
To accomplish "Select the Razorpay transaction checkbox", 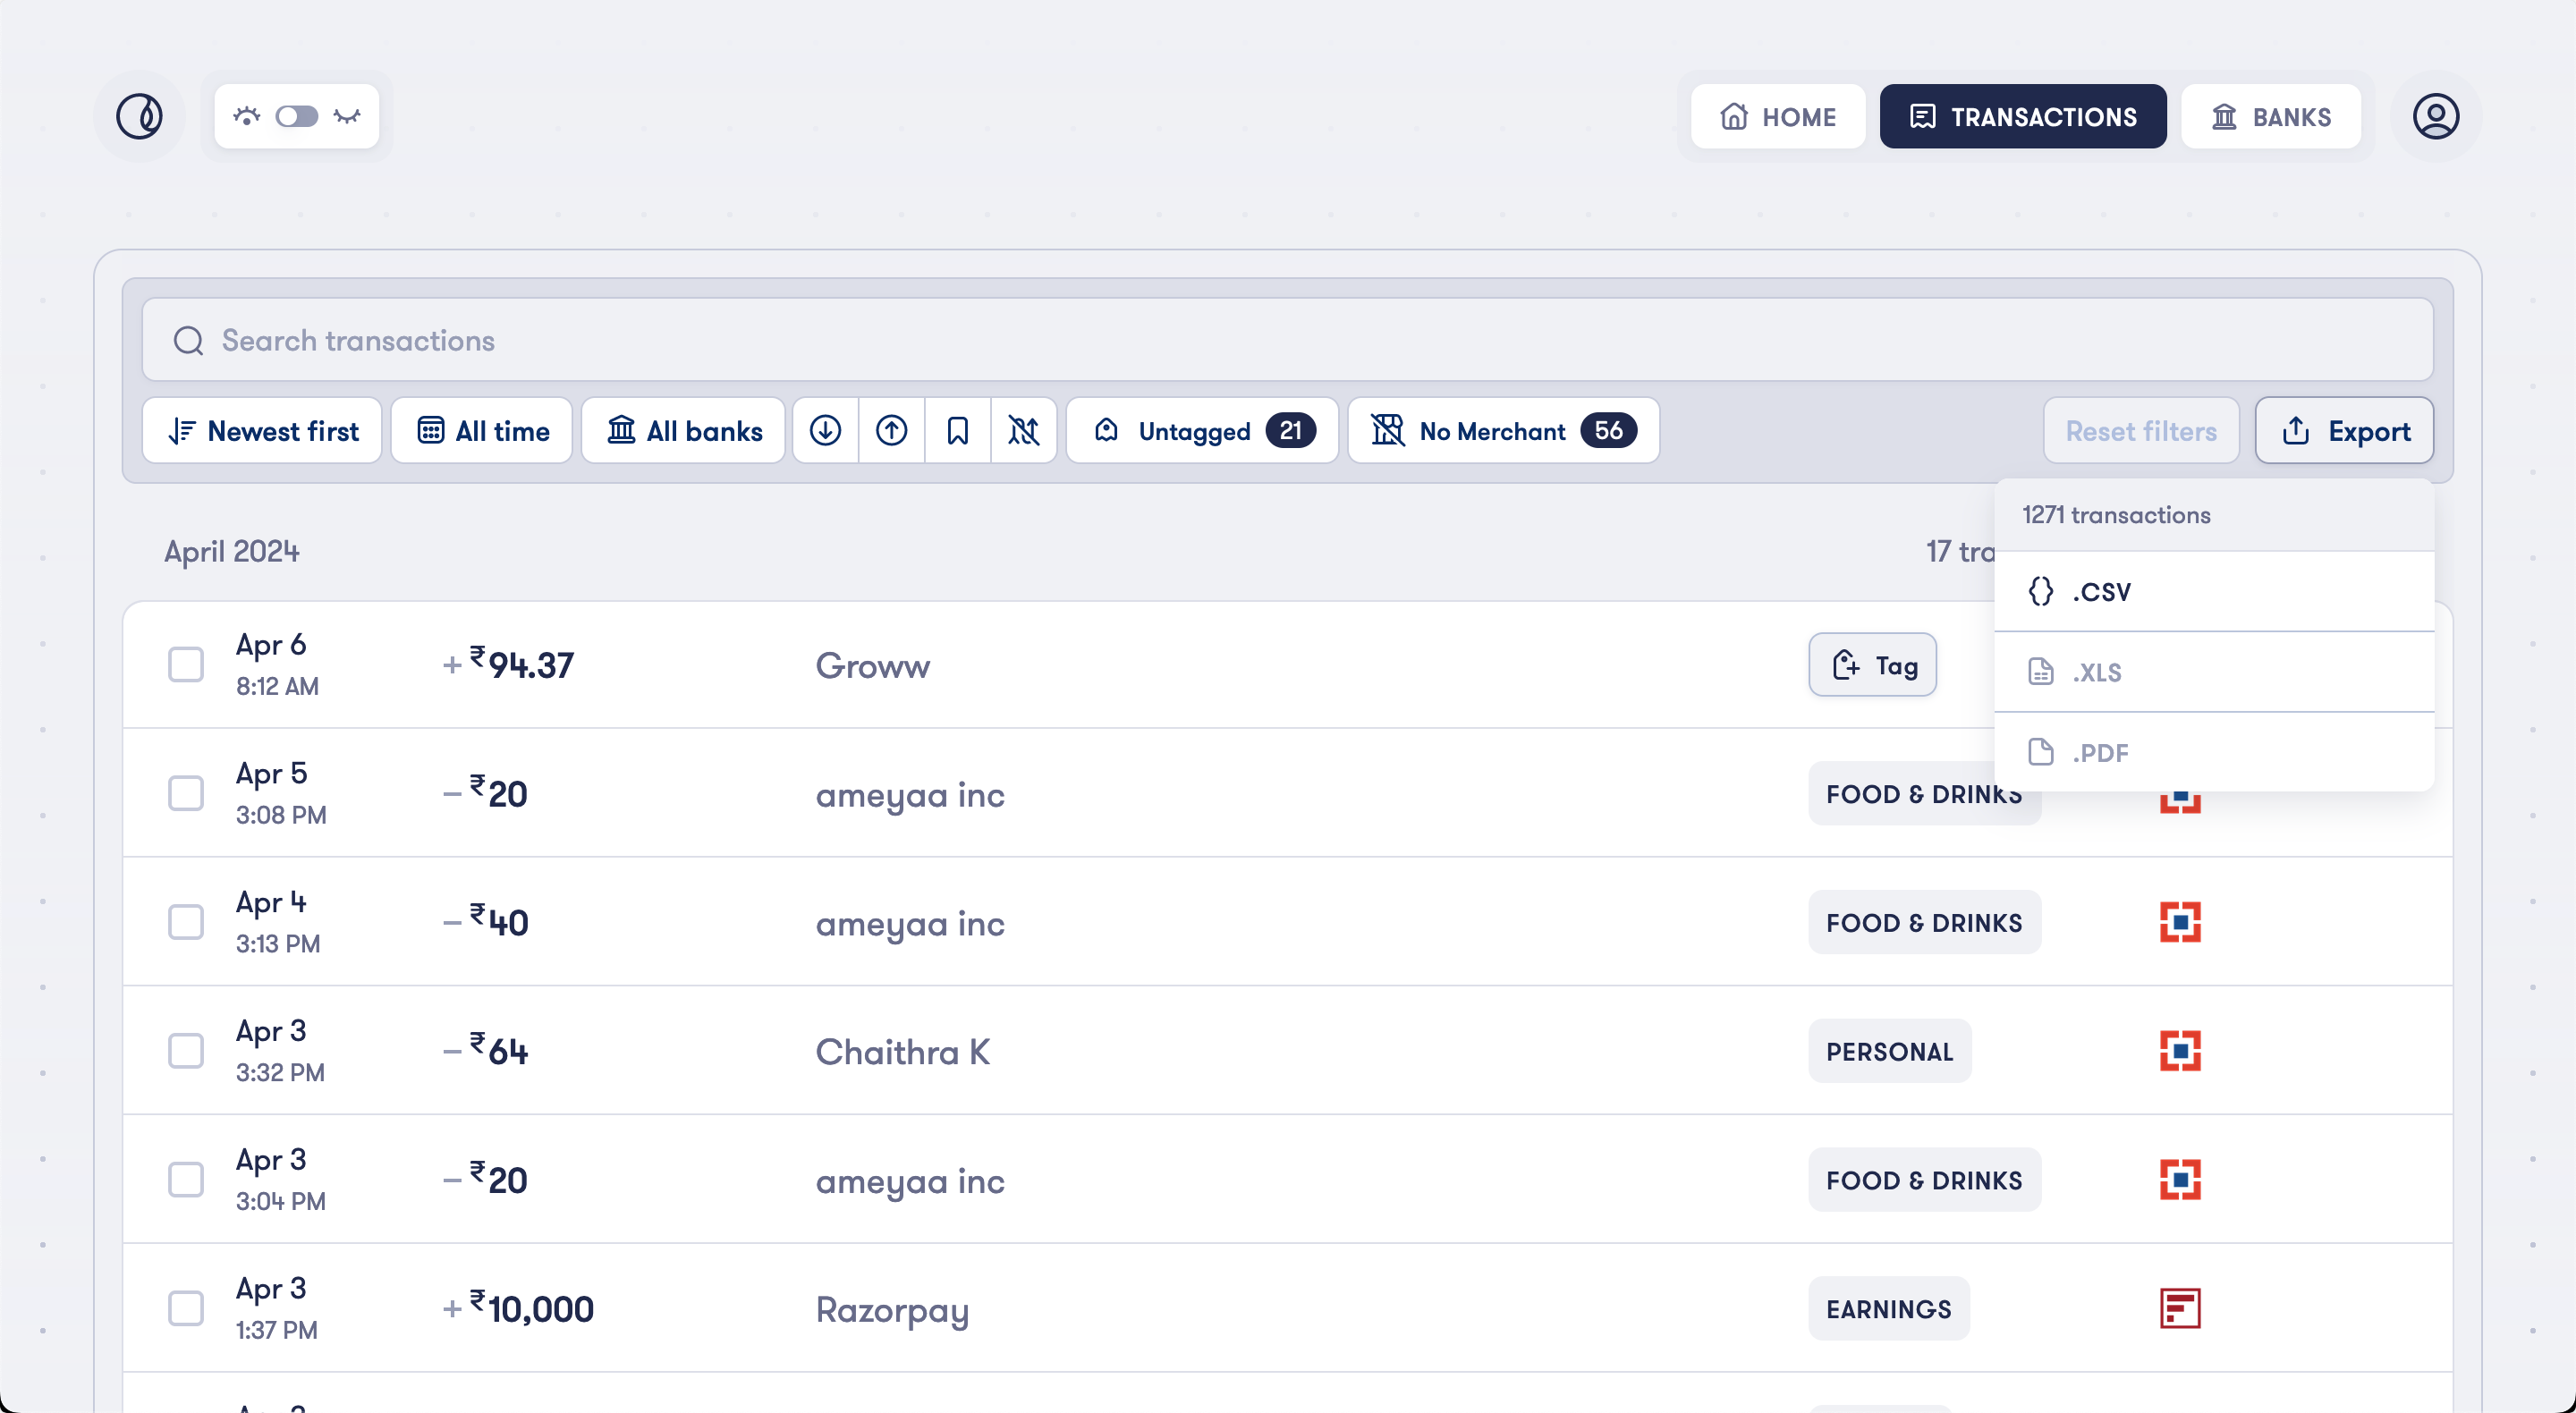I will (186, 1309).
